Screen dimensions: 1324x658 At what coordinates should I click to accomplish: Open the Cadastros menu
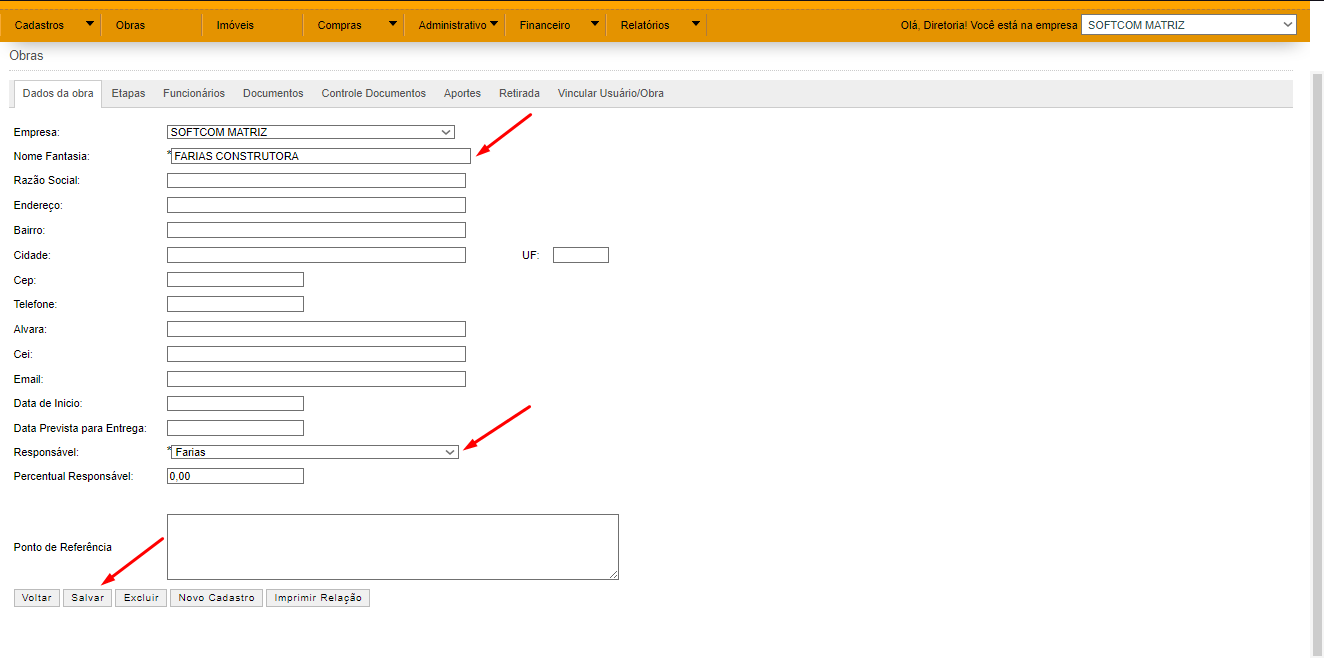tap(40, 25)
